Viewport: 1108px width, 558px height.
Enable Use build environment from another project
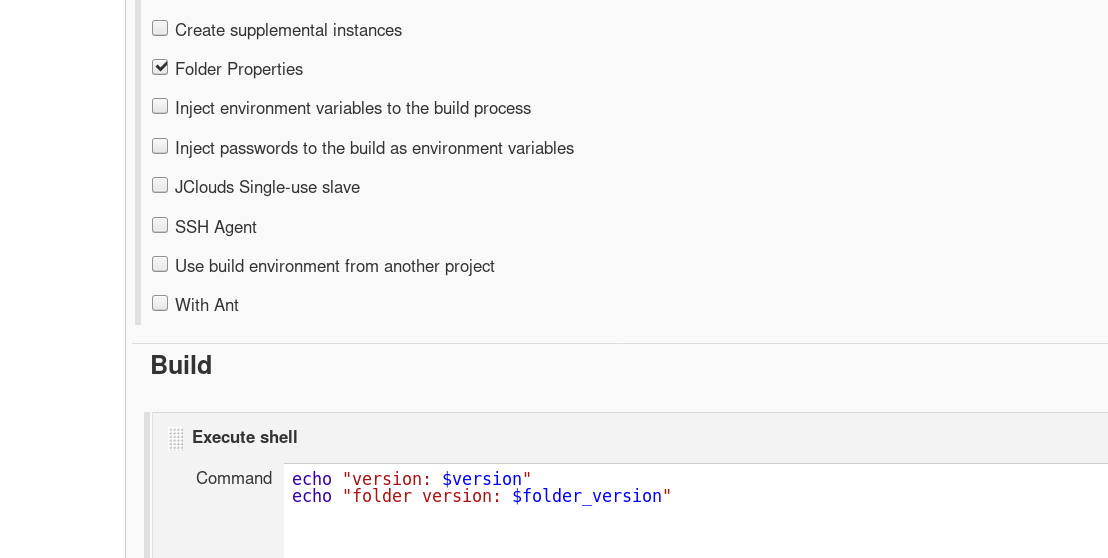[x=160, y=264]
